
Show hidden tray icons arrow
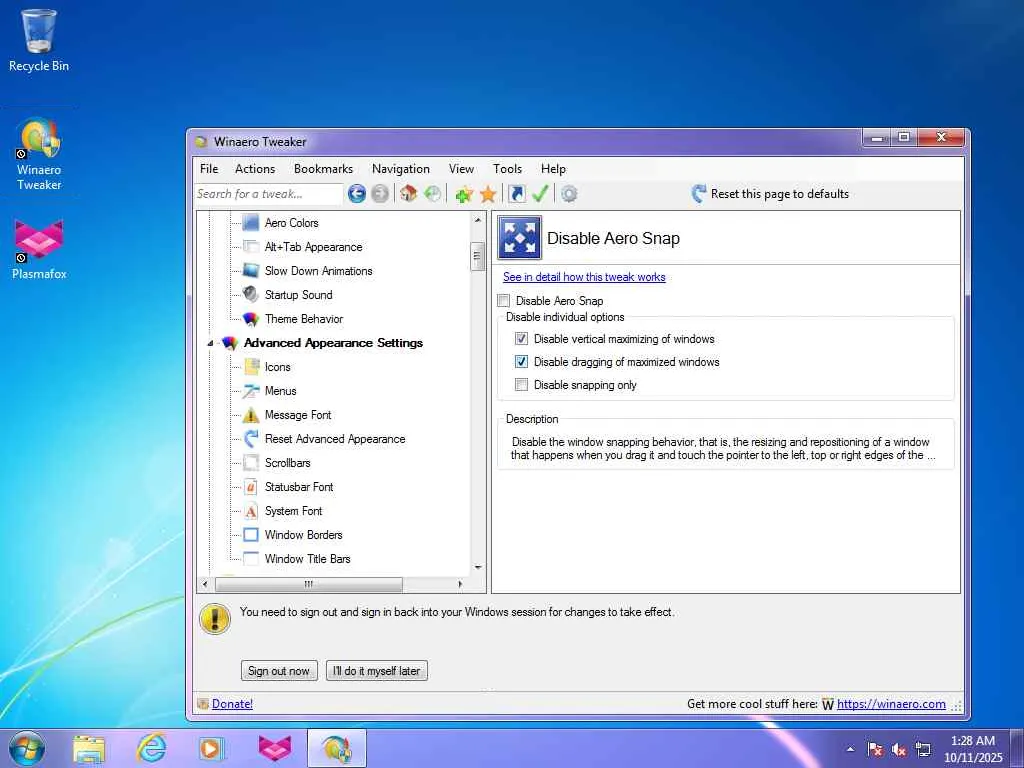[x=850, y=750]
